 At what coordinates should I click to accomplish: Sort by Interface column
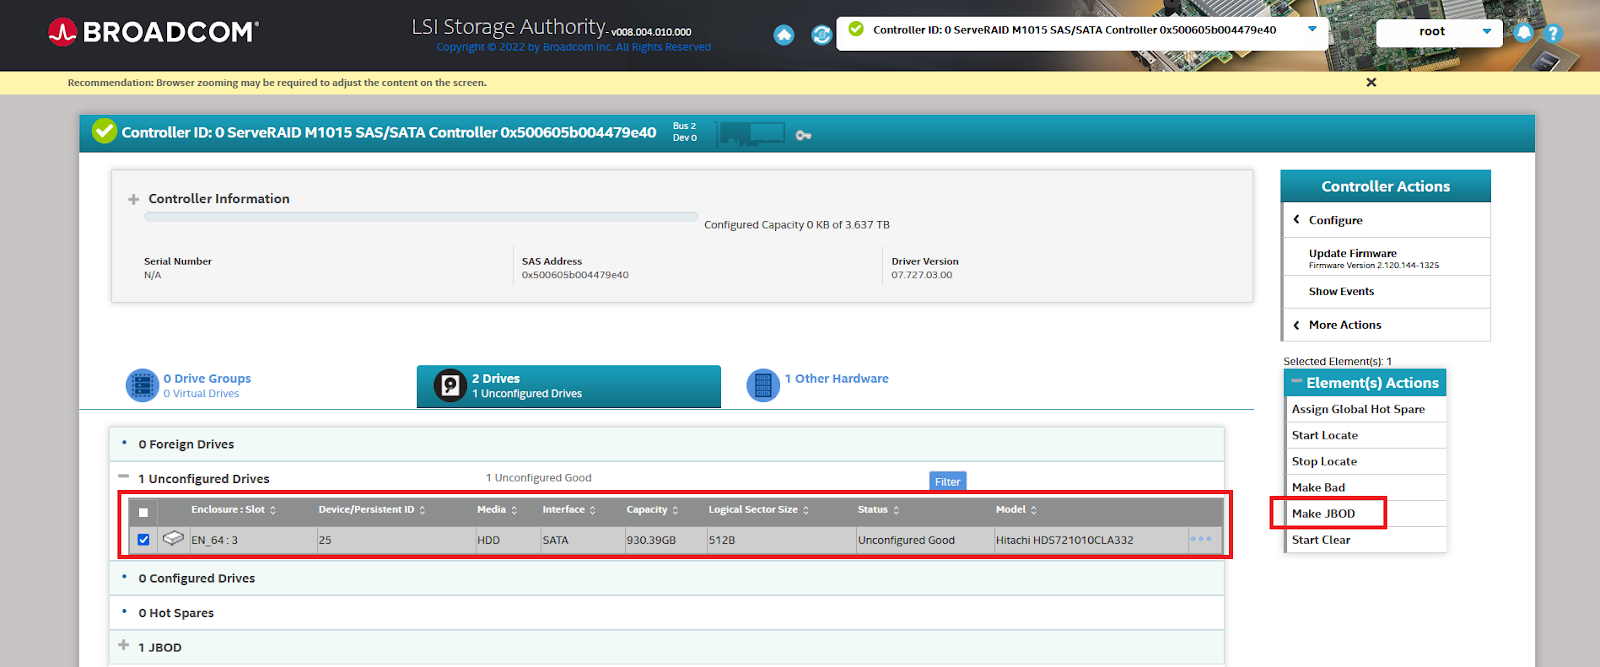tap(569, 510)
